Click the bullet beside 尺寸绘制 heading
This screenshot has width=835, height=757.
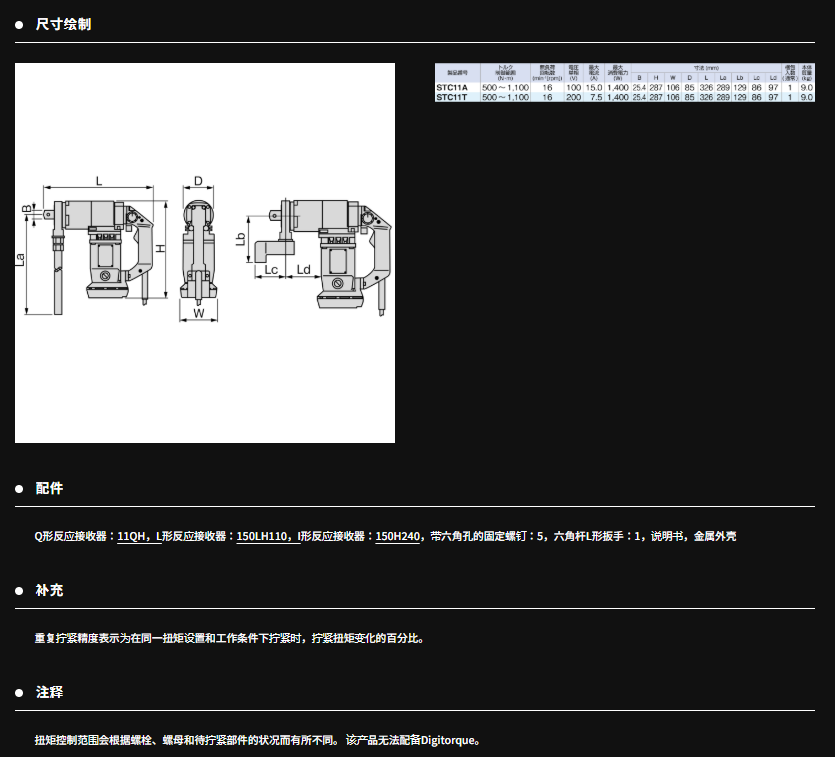(19, 24)
